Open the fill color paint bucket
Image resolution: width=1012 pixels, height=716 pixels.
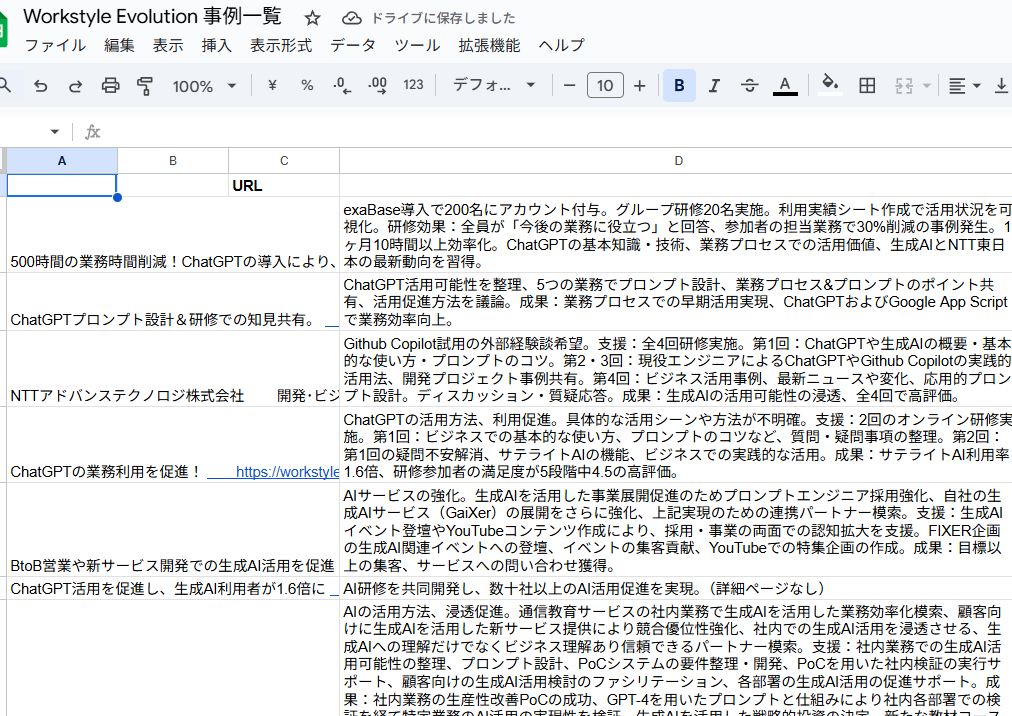829,86
